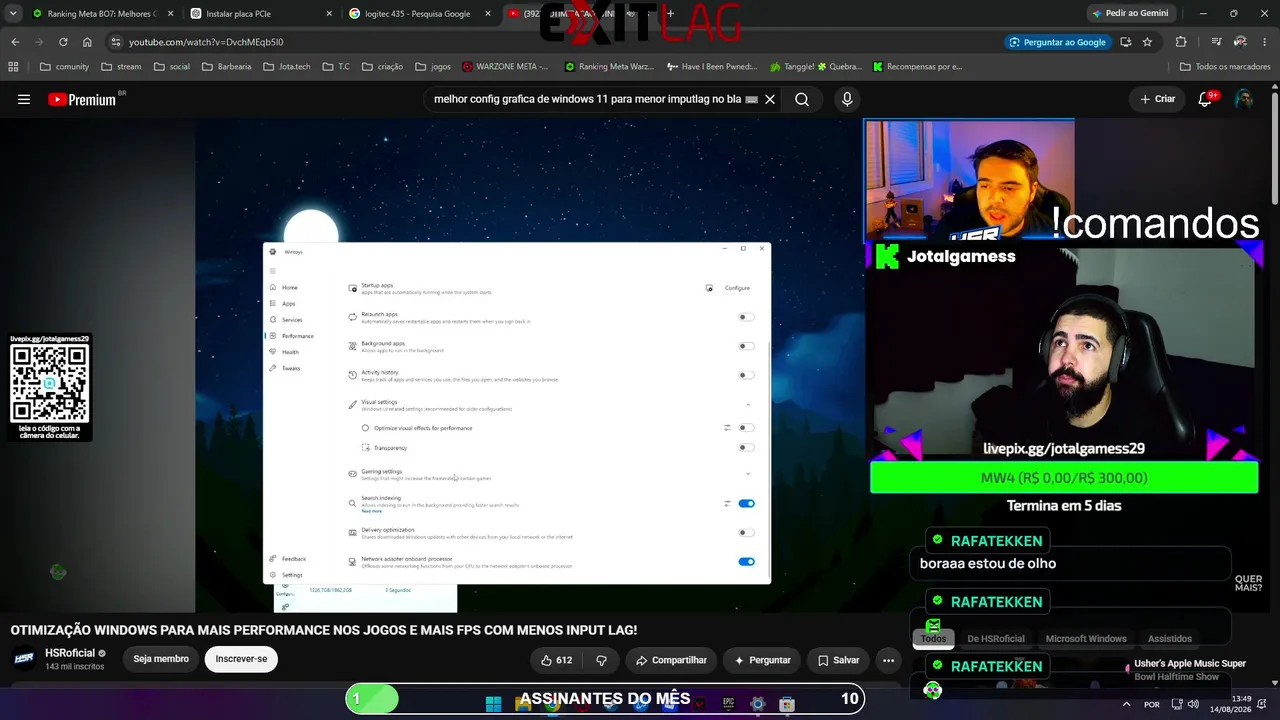The width and height of the screenshot is (1280, 720).
Task: Open the Criar create menu
Action: [1158, 99]
